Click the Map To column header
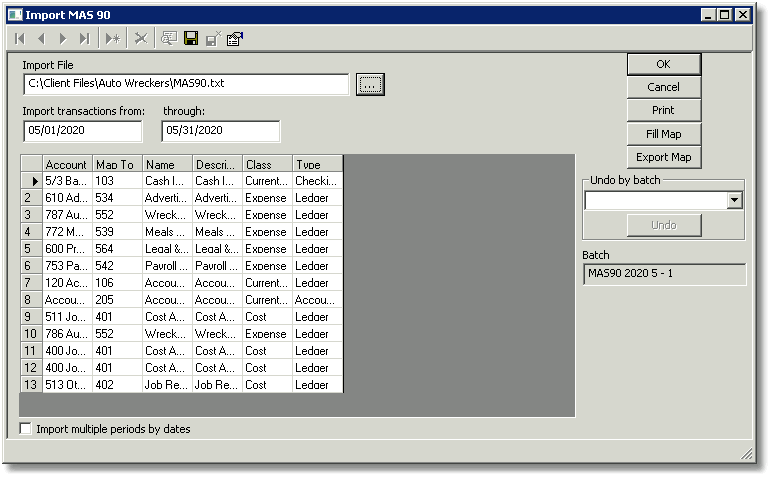 click(x=118, y=164)
